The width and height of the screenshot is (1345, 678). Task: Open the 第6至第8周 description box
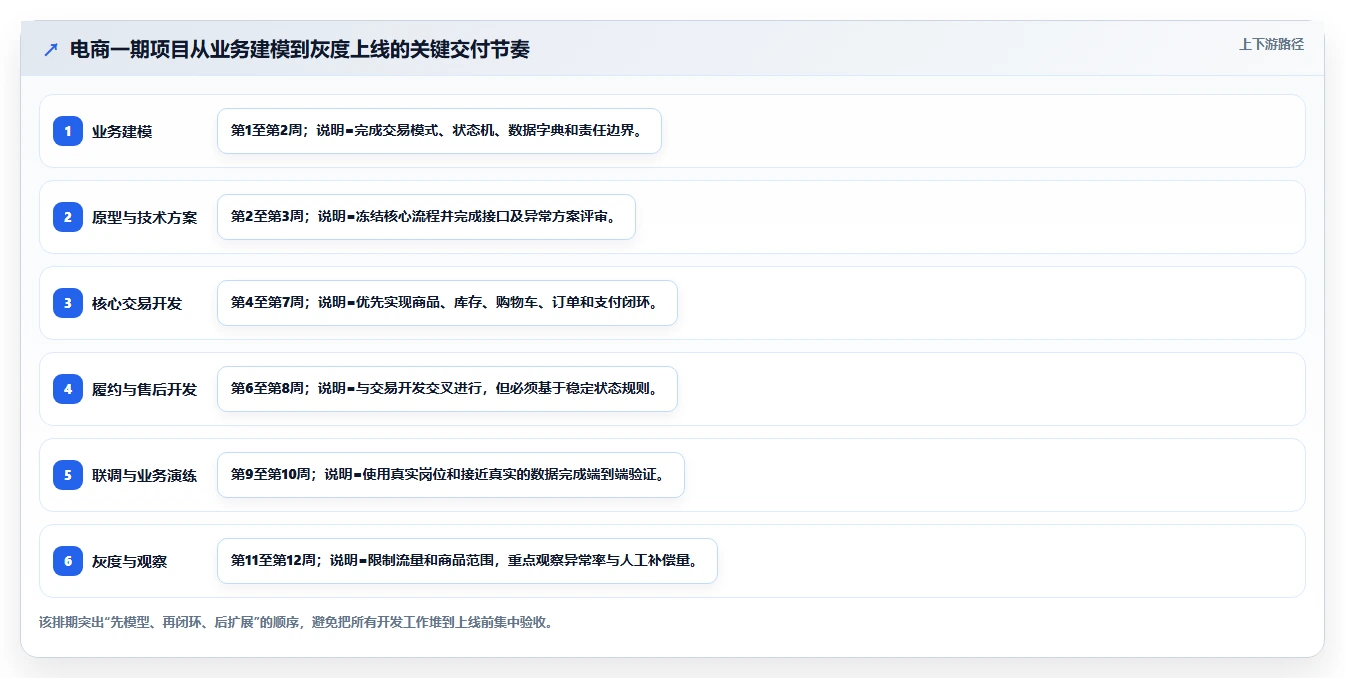[447, 389]
